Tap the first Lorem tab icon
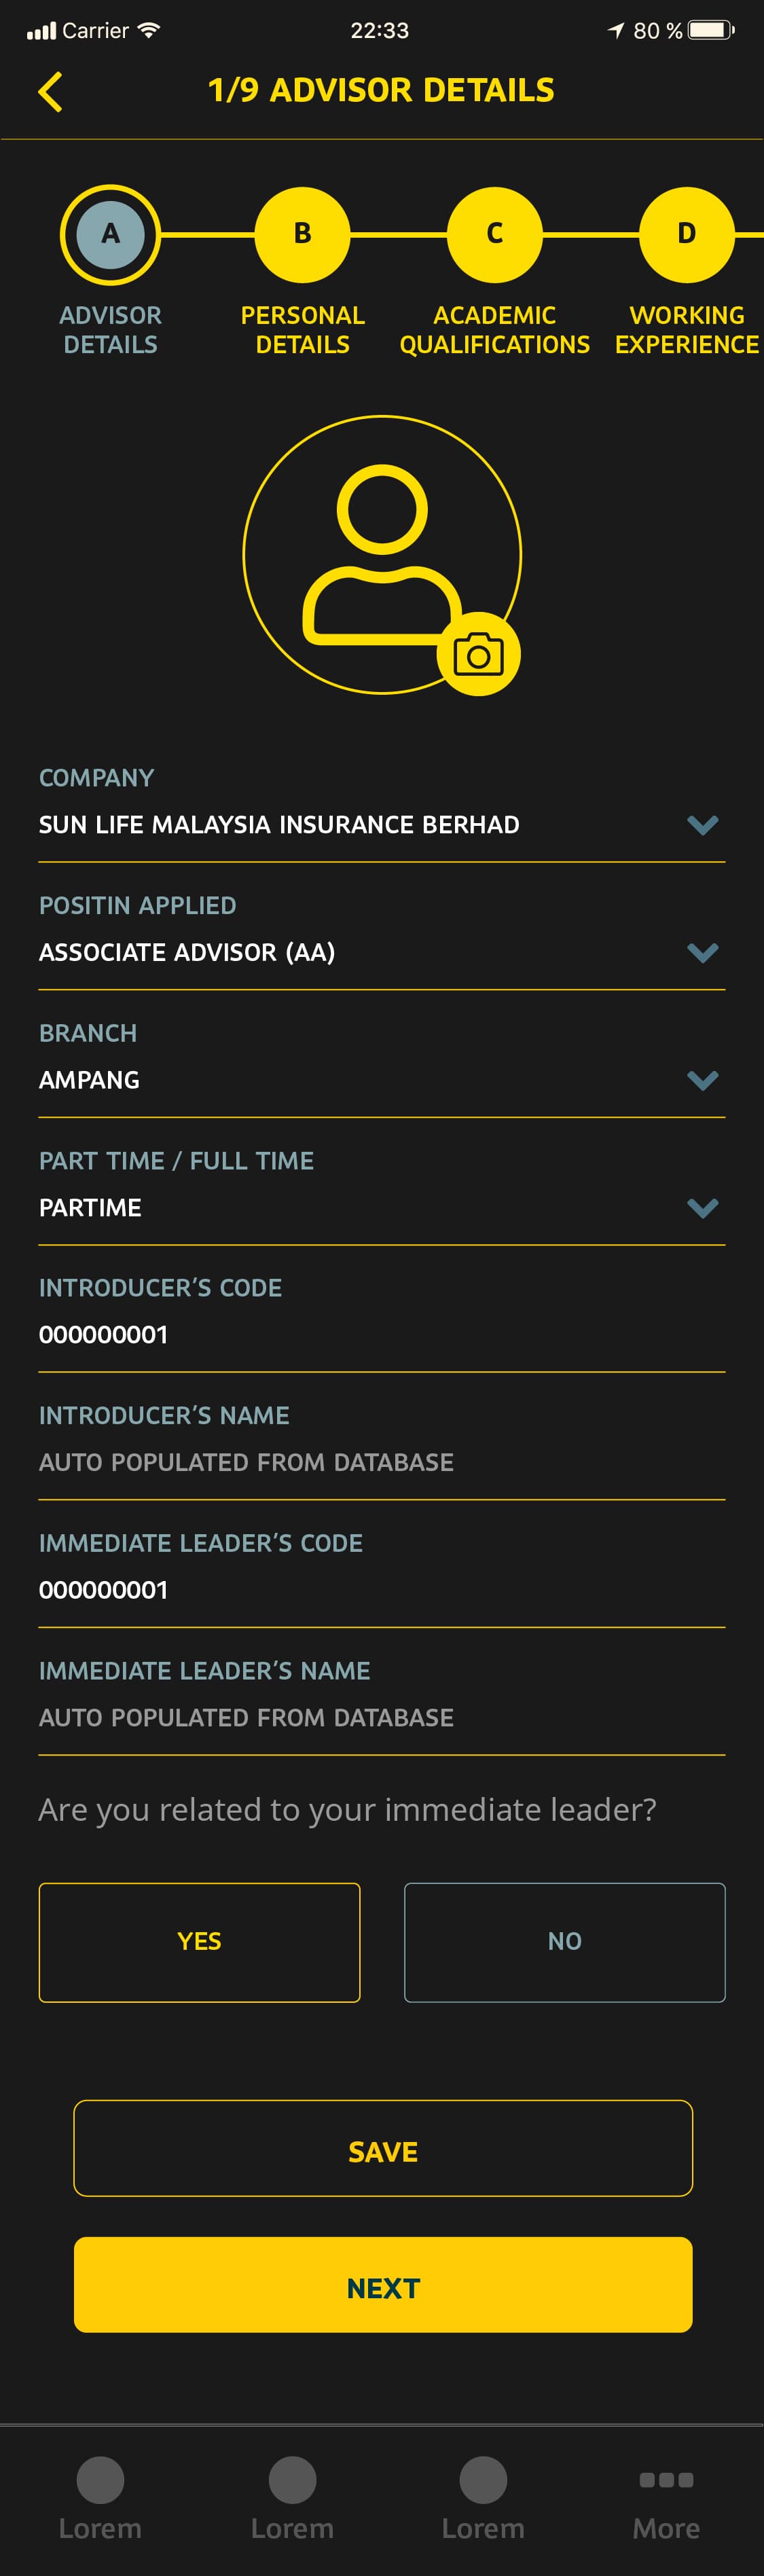This screenshot has width=764, height=2576. tap(100, 2480)
